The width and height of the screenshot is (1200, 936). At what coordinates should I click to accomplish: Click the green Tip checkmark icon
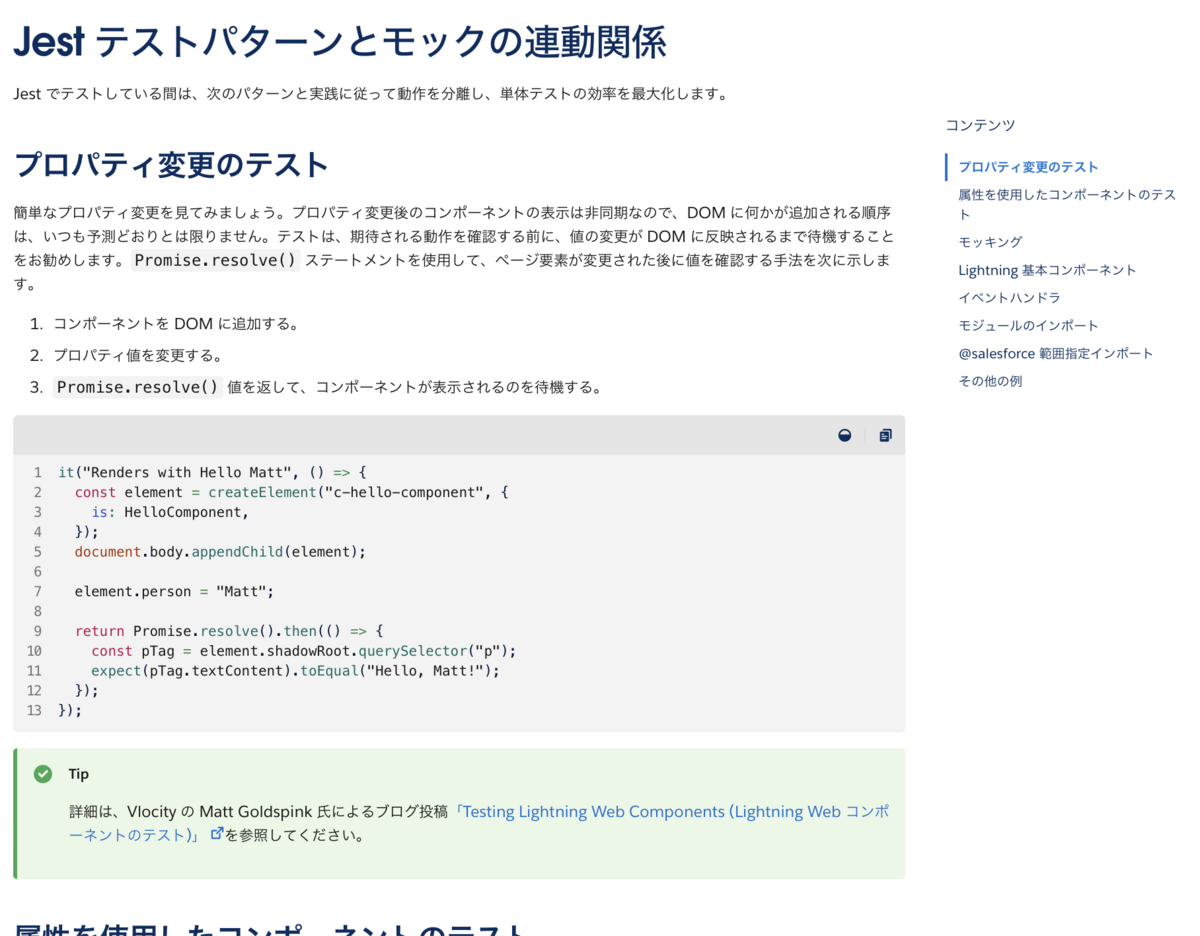click(x=41, y=773)
